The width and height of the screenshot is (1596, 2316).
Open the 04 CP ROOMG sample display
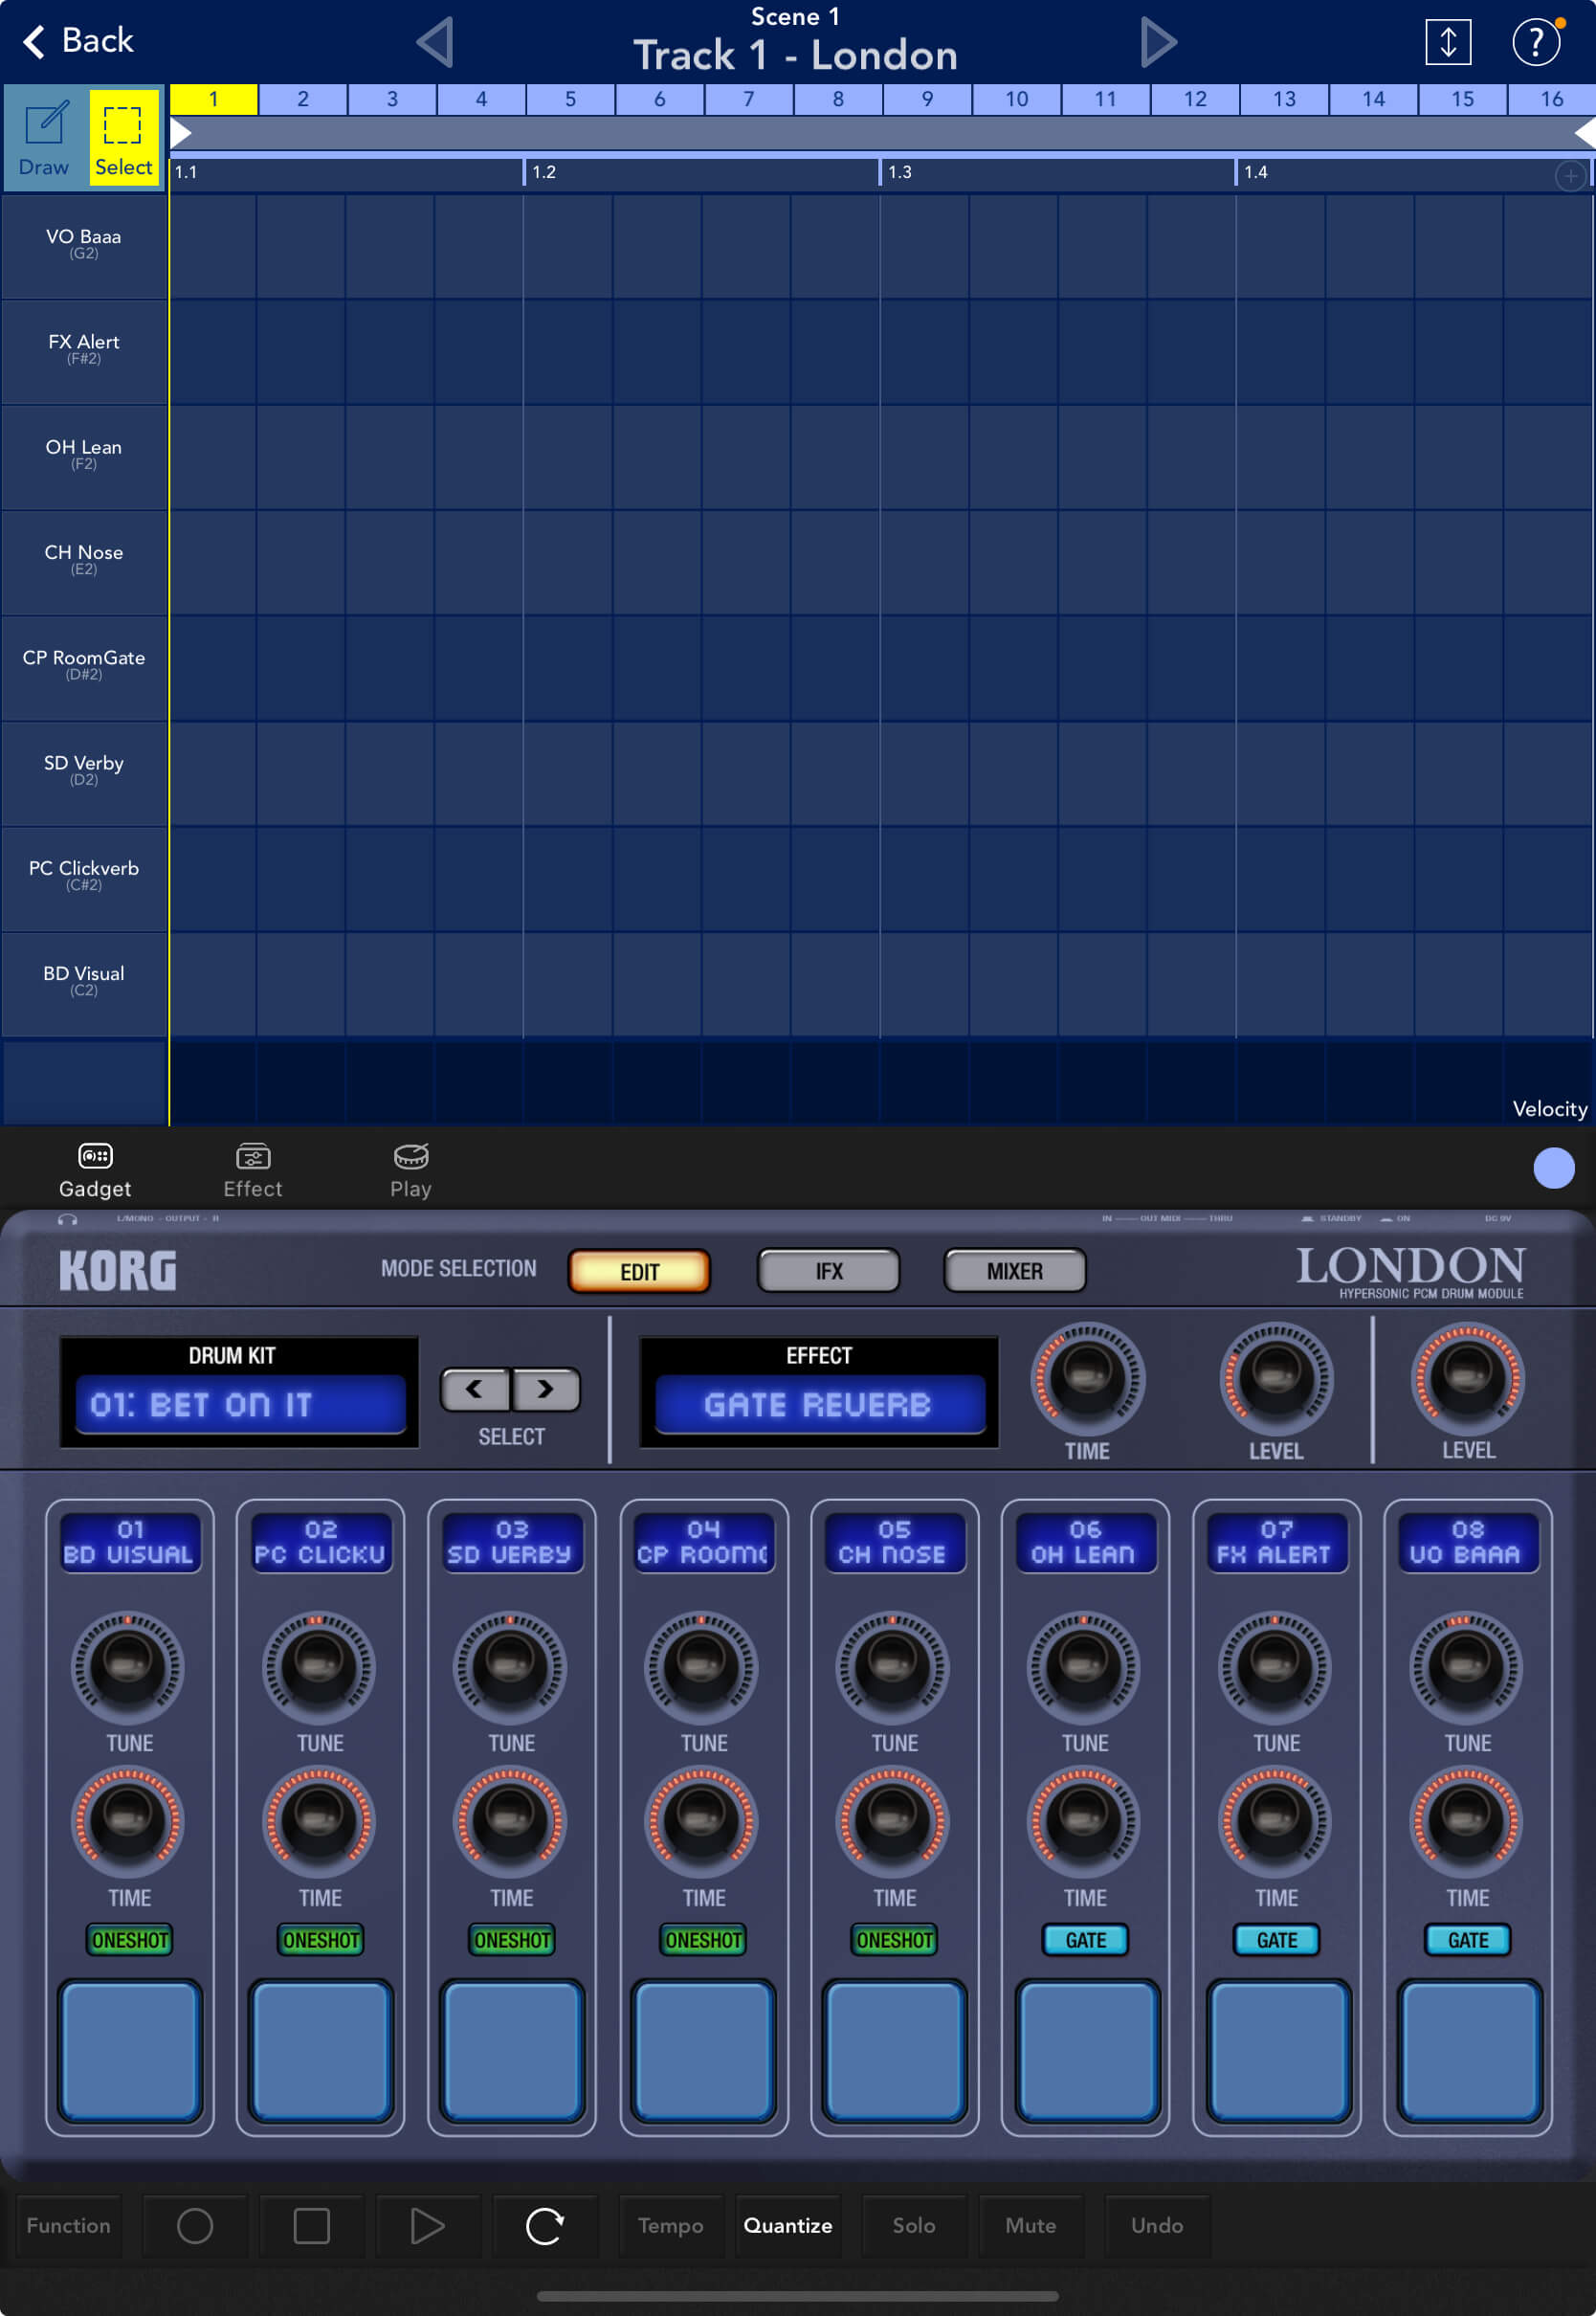tap(703, 1542)
